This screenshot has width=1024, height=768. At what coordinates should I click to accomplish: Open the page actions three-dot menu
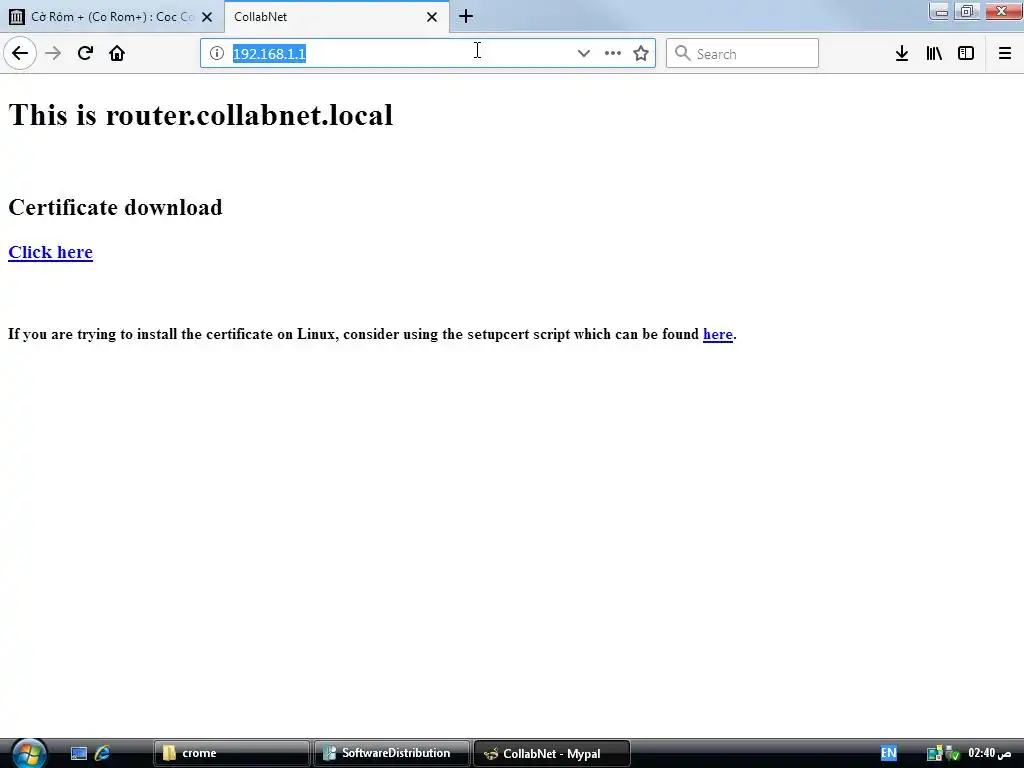click(x=613, y=54)
